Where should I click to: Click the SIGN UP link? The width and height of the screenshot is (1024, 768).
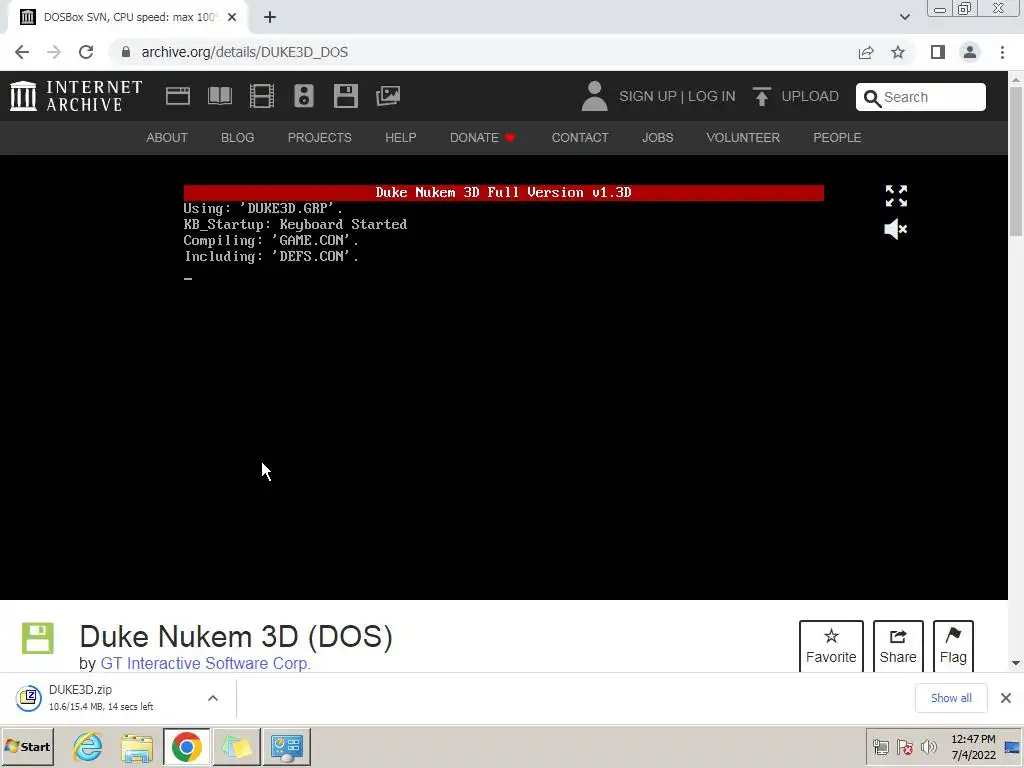tap(648, 97)
